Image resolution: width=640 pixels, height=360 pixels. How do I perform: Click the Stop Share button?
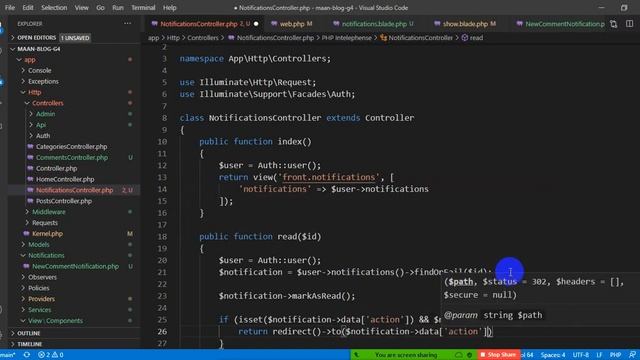tap(498, 355)
